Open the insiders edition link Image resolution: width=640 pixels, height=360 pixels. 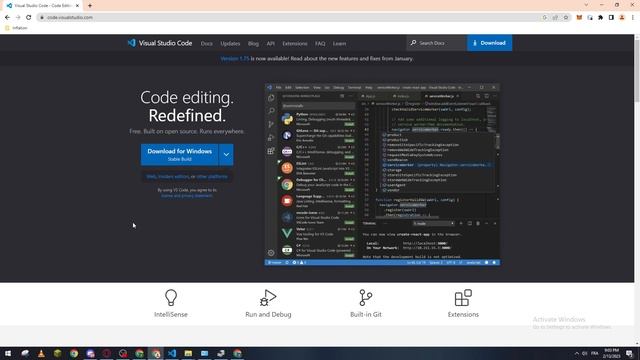coord(173,177)
